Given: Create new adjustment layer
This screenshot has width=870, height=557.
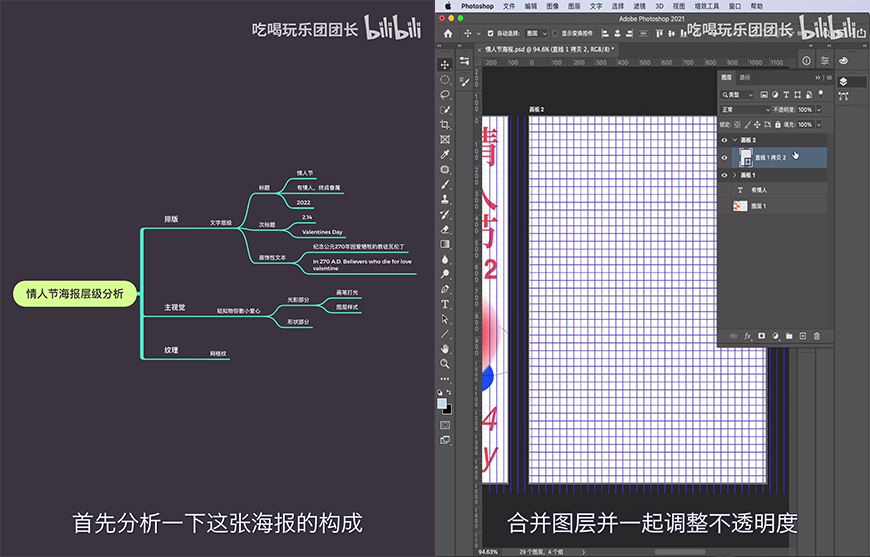Looking at the screenshot, I should click(x=775, y=336).
